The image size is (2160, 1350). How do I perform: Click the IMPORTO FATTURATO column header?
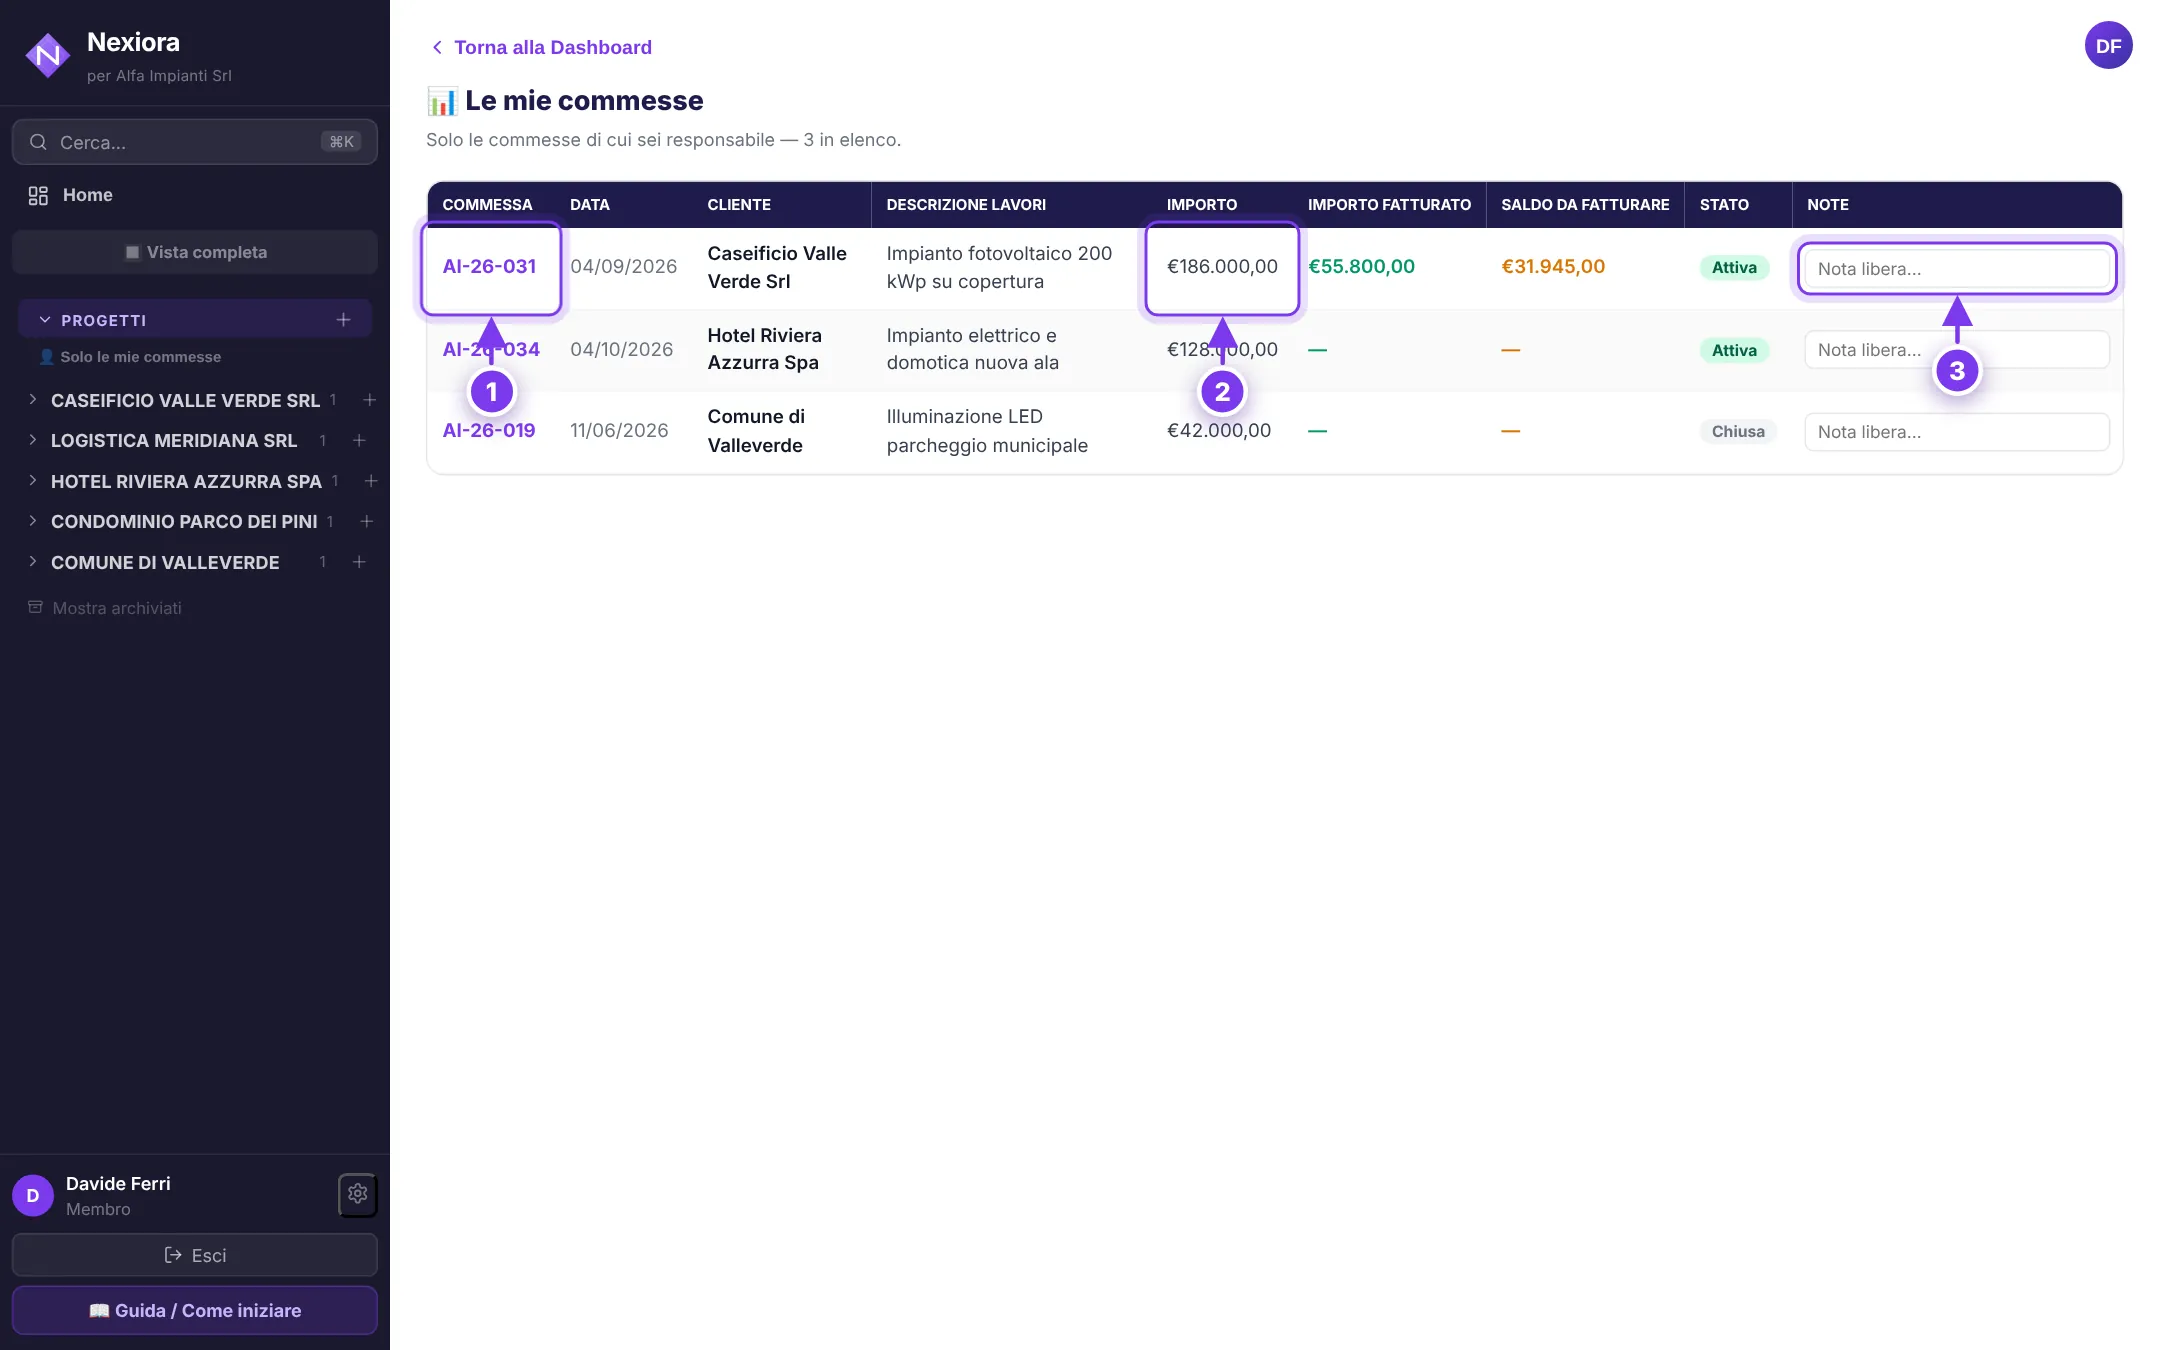pyautogui.click(x=1389, y=204)
